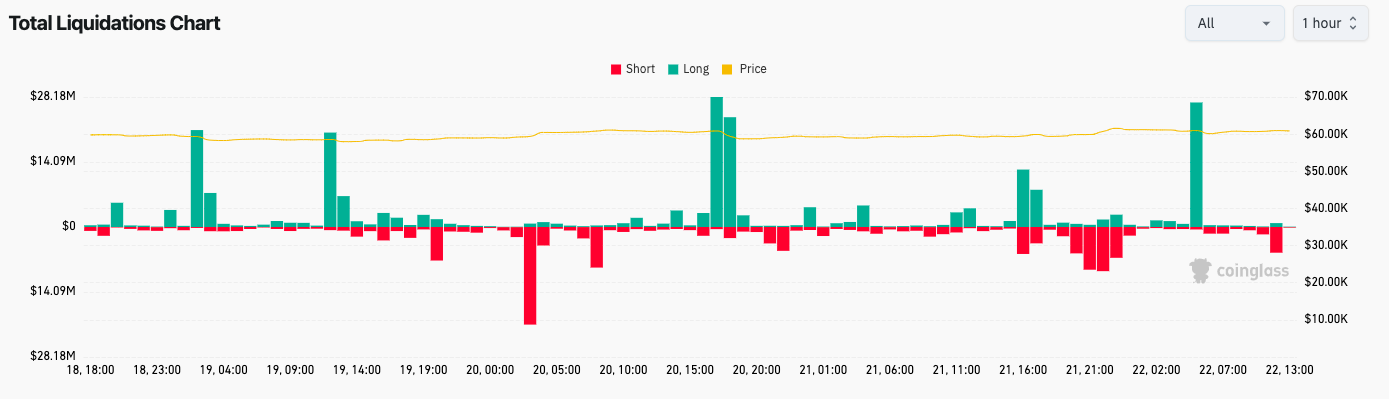Click the top $28.18M axis label
The image size is (1389, 399).
click(54, 96)
